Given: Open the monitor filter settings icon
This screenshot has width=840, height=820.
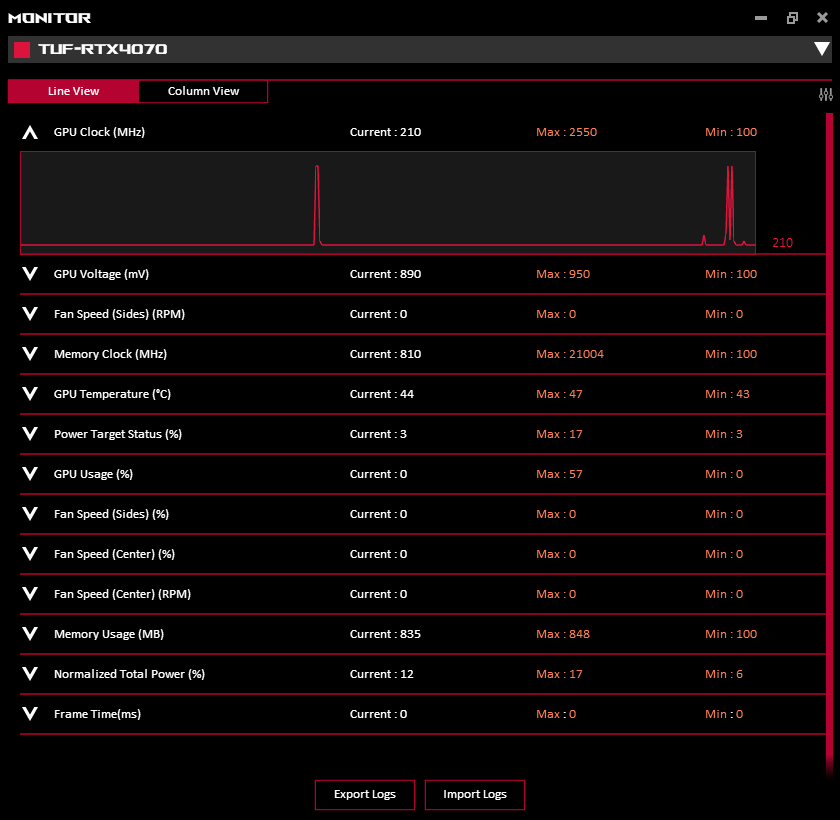Looking at the screenshot, I should tap(826, 95).
